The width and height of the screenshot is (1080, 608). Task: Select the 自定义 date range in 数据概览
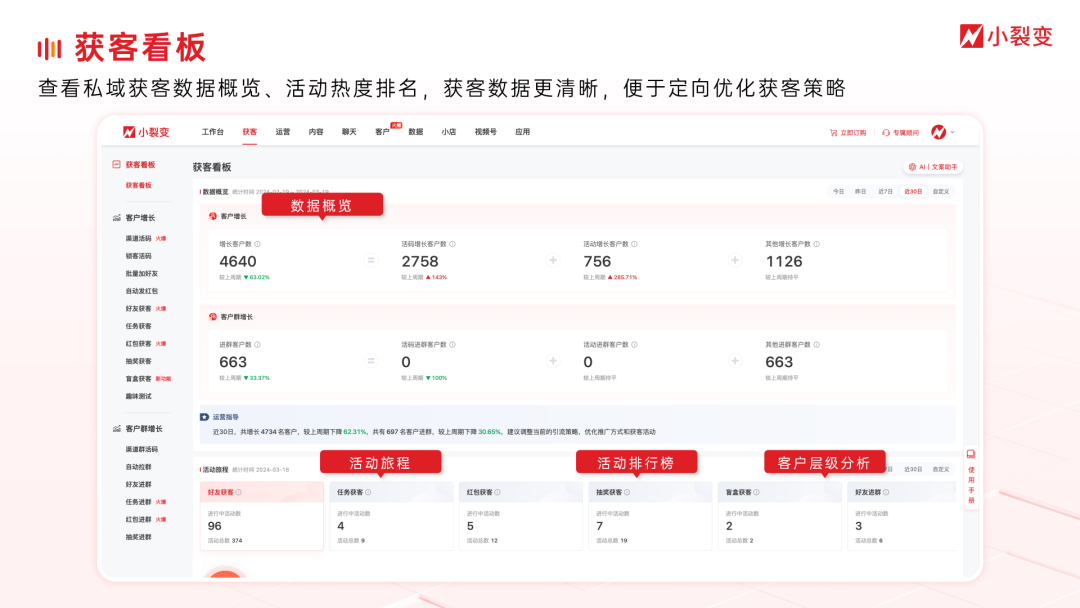click(940, 191)
